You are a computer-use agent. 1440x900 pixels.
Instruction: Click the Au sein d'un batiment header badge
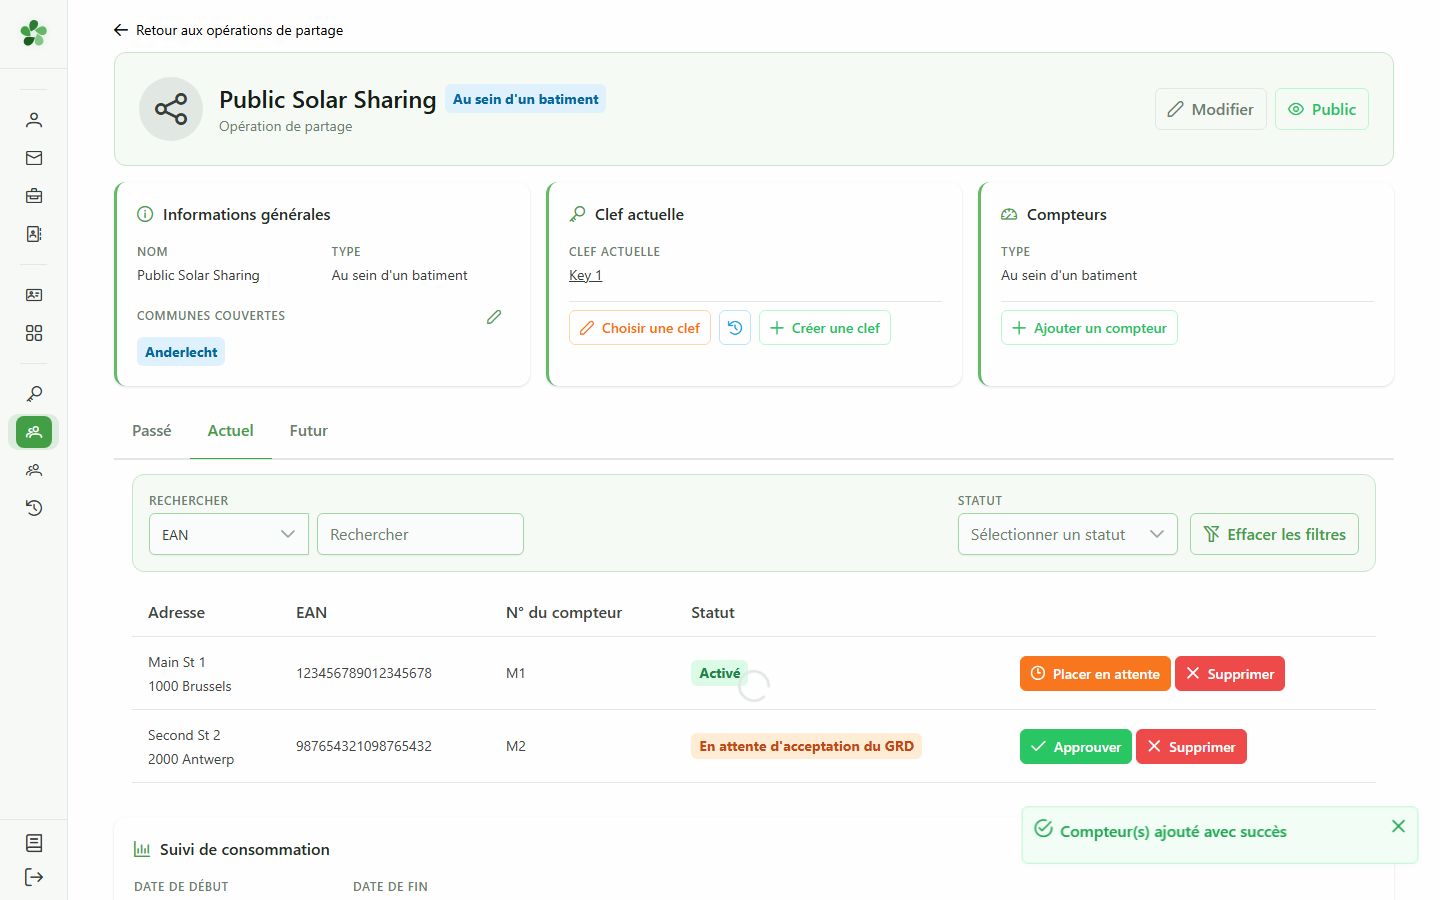tap(525, 99)
